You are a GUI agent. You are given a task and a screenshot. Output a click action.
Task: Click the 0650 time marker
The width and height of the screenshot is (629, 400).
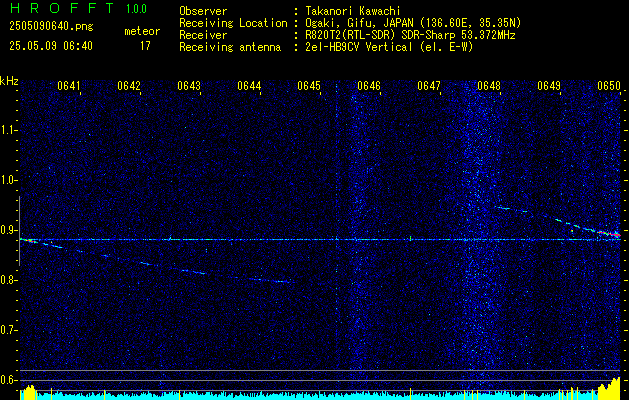tap(609, 86)
